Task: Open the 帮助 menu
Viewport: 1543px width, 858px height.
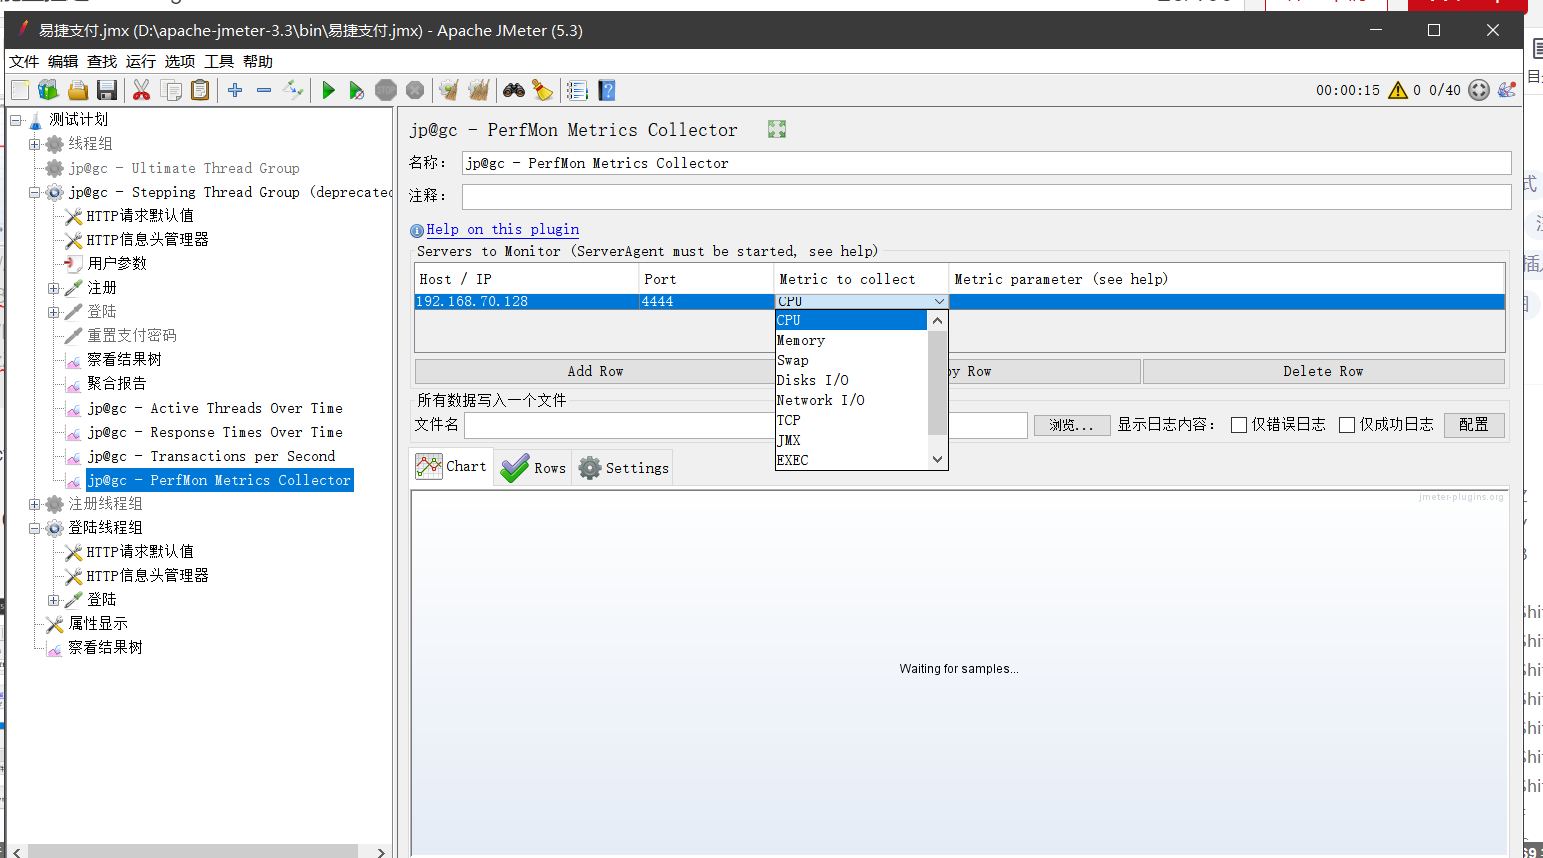Action: coord(258,62)
